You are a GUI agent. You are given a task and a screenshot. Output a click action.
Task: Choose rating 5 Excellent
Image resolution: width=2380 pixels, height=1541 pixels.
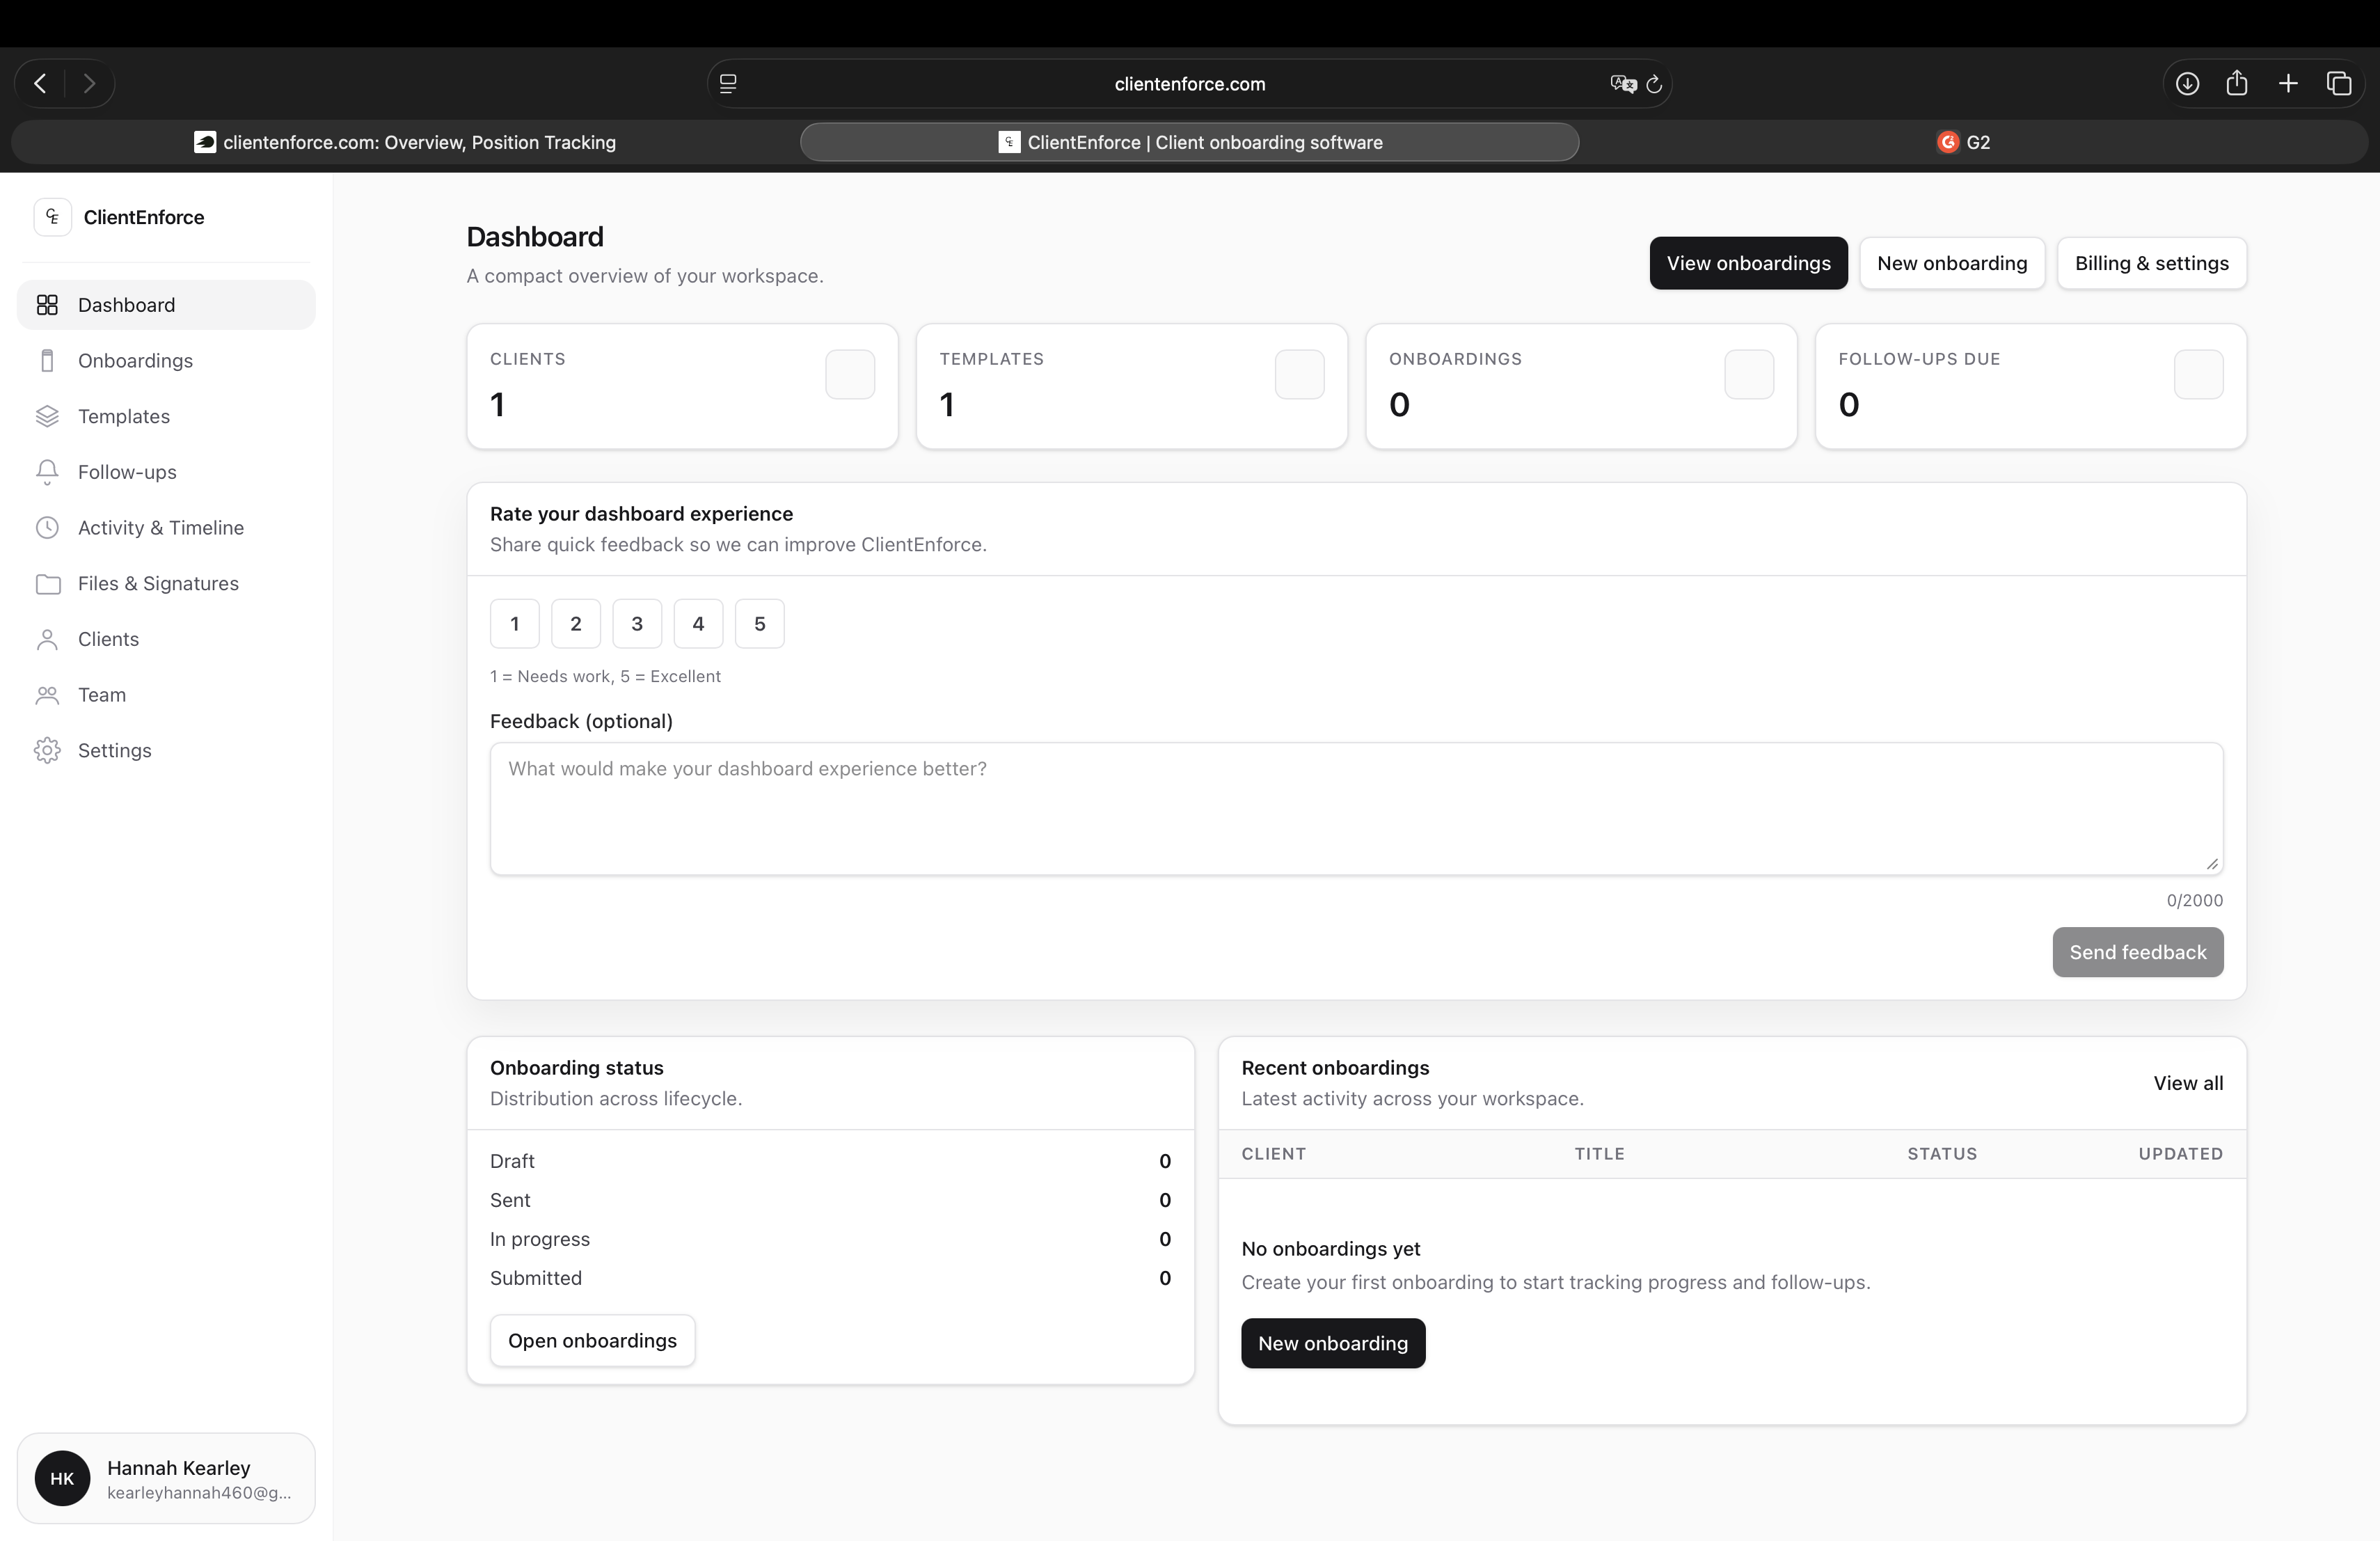(759, 624)
